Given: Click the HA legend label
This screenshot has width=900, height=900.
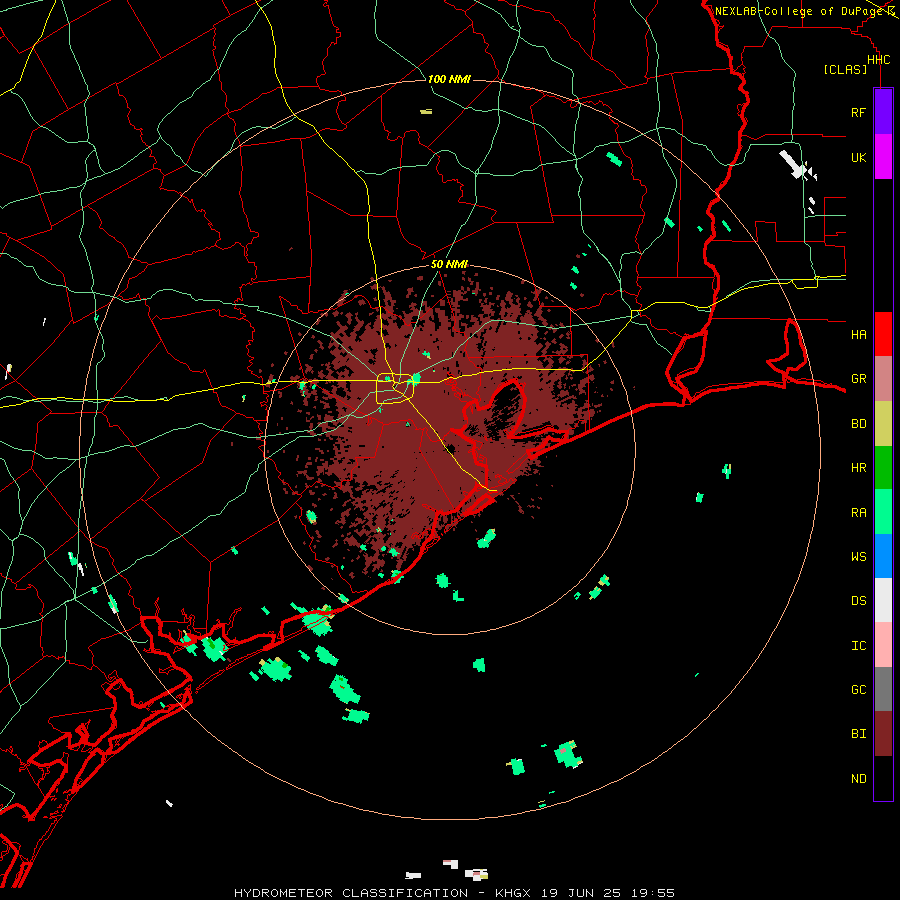Looking at the screenshot, I should 858,334.
